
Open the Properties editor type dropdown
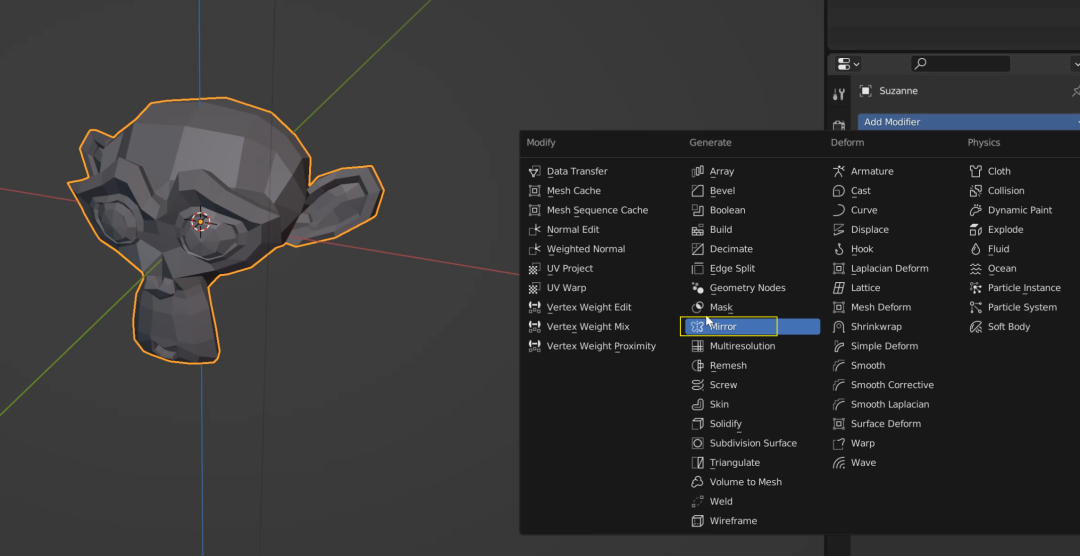click(x=848, y=64)
